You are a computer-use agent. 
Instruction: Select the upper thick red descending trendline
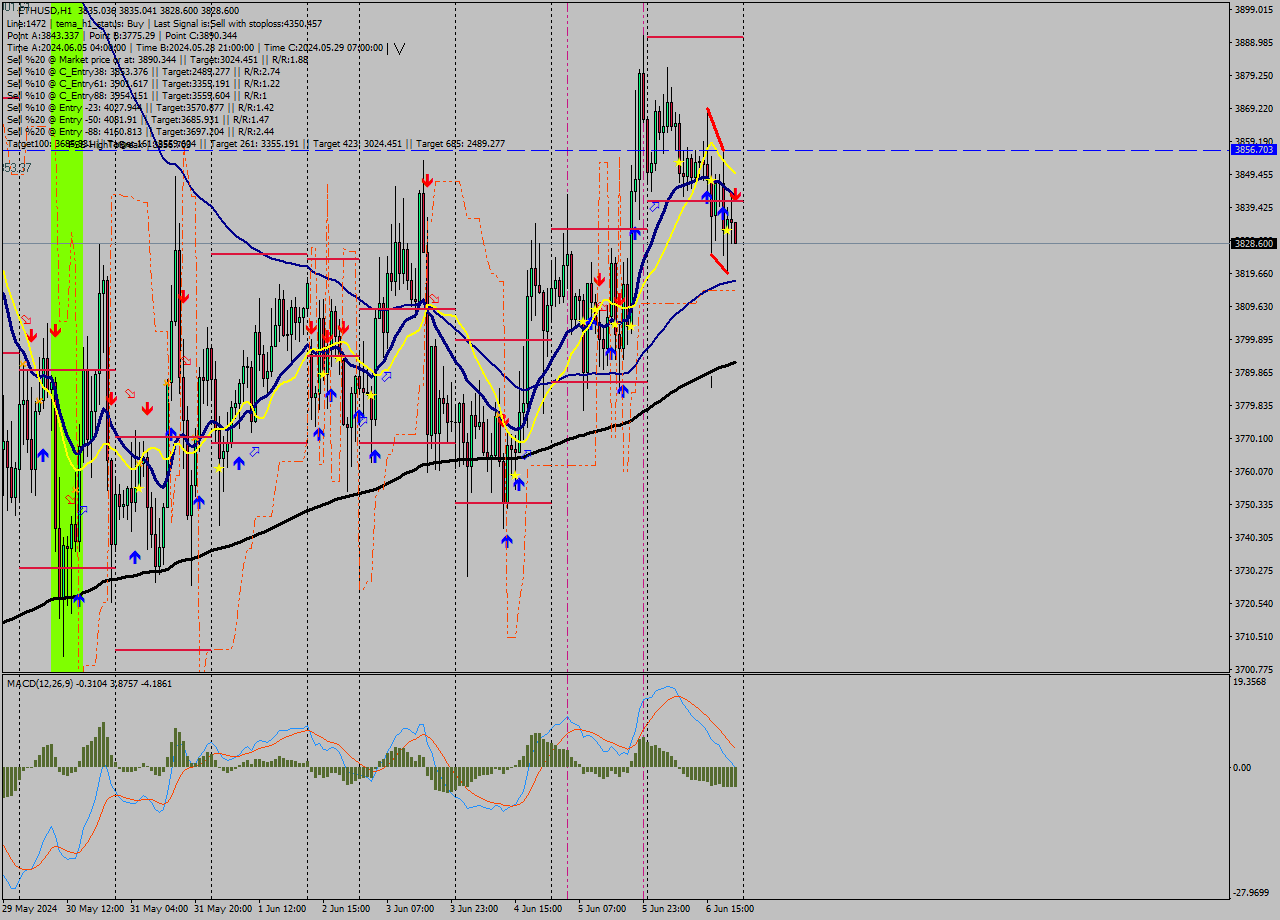715,129
